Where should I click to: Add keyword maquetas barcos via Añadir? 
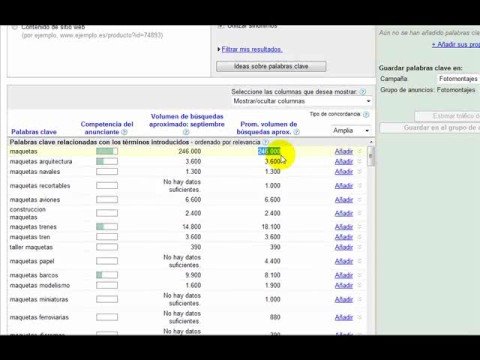[344, 275]
